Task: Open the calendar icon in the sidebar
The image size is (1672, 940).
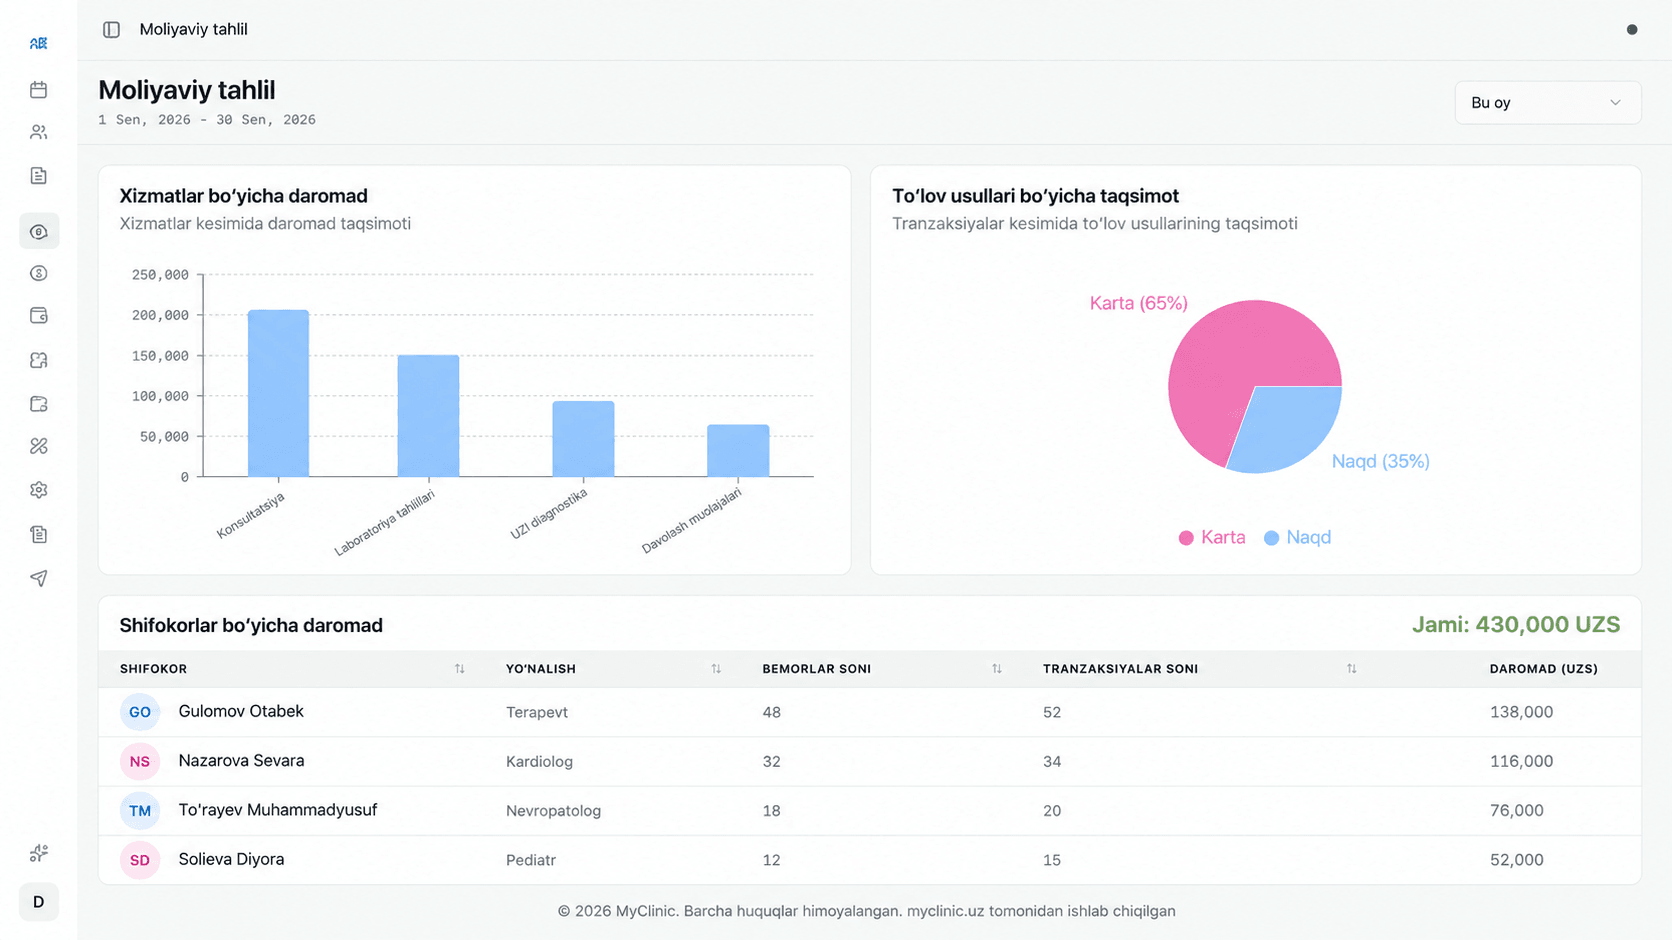Action: (38, 90)
